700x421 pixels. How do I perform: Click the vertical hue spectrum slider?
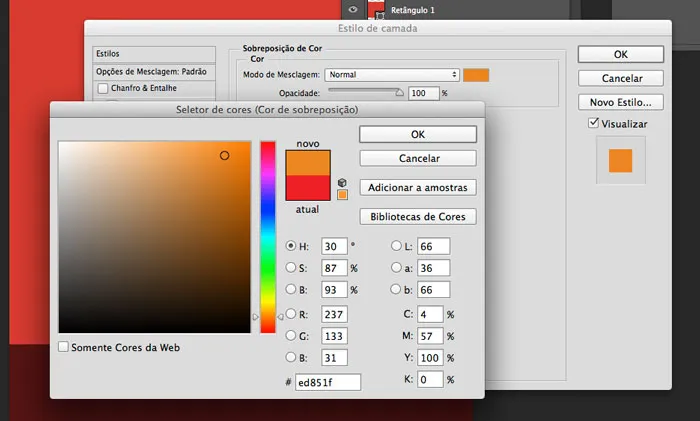pos(268,237)
